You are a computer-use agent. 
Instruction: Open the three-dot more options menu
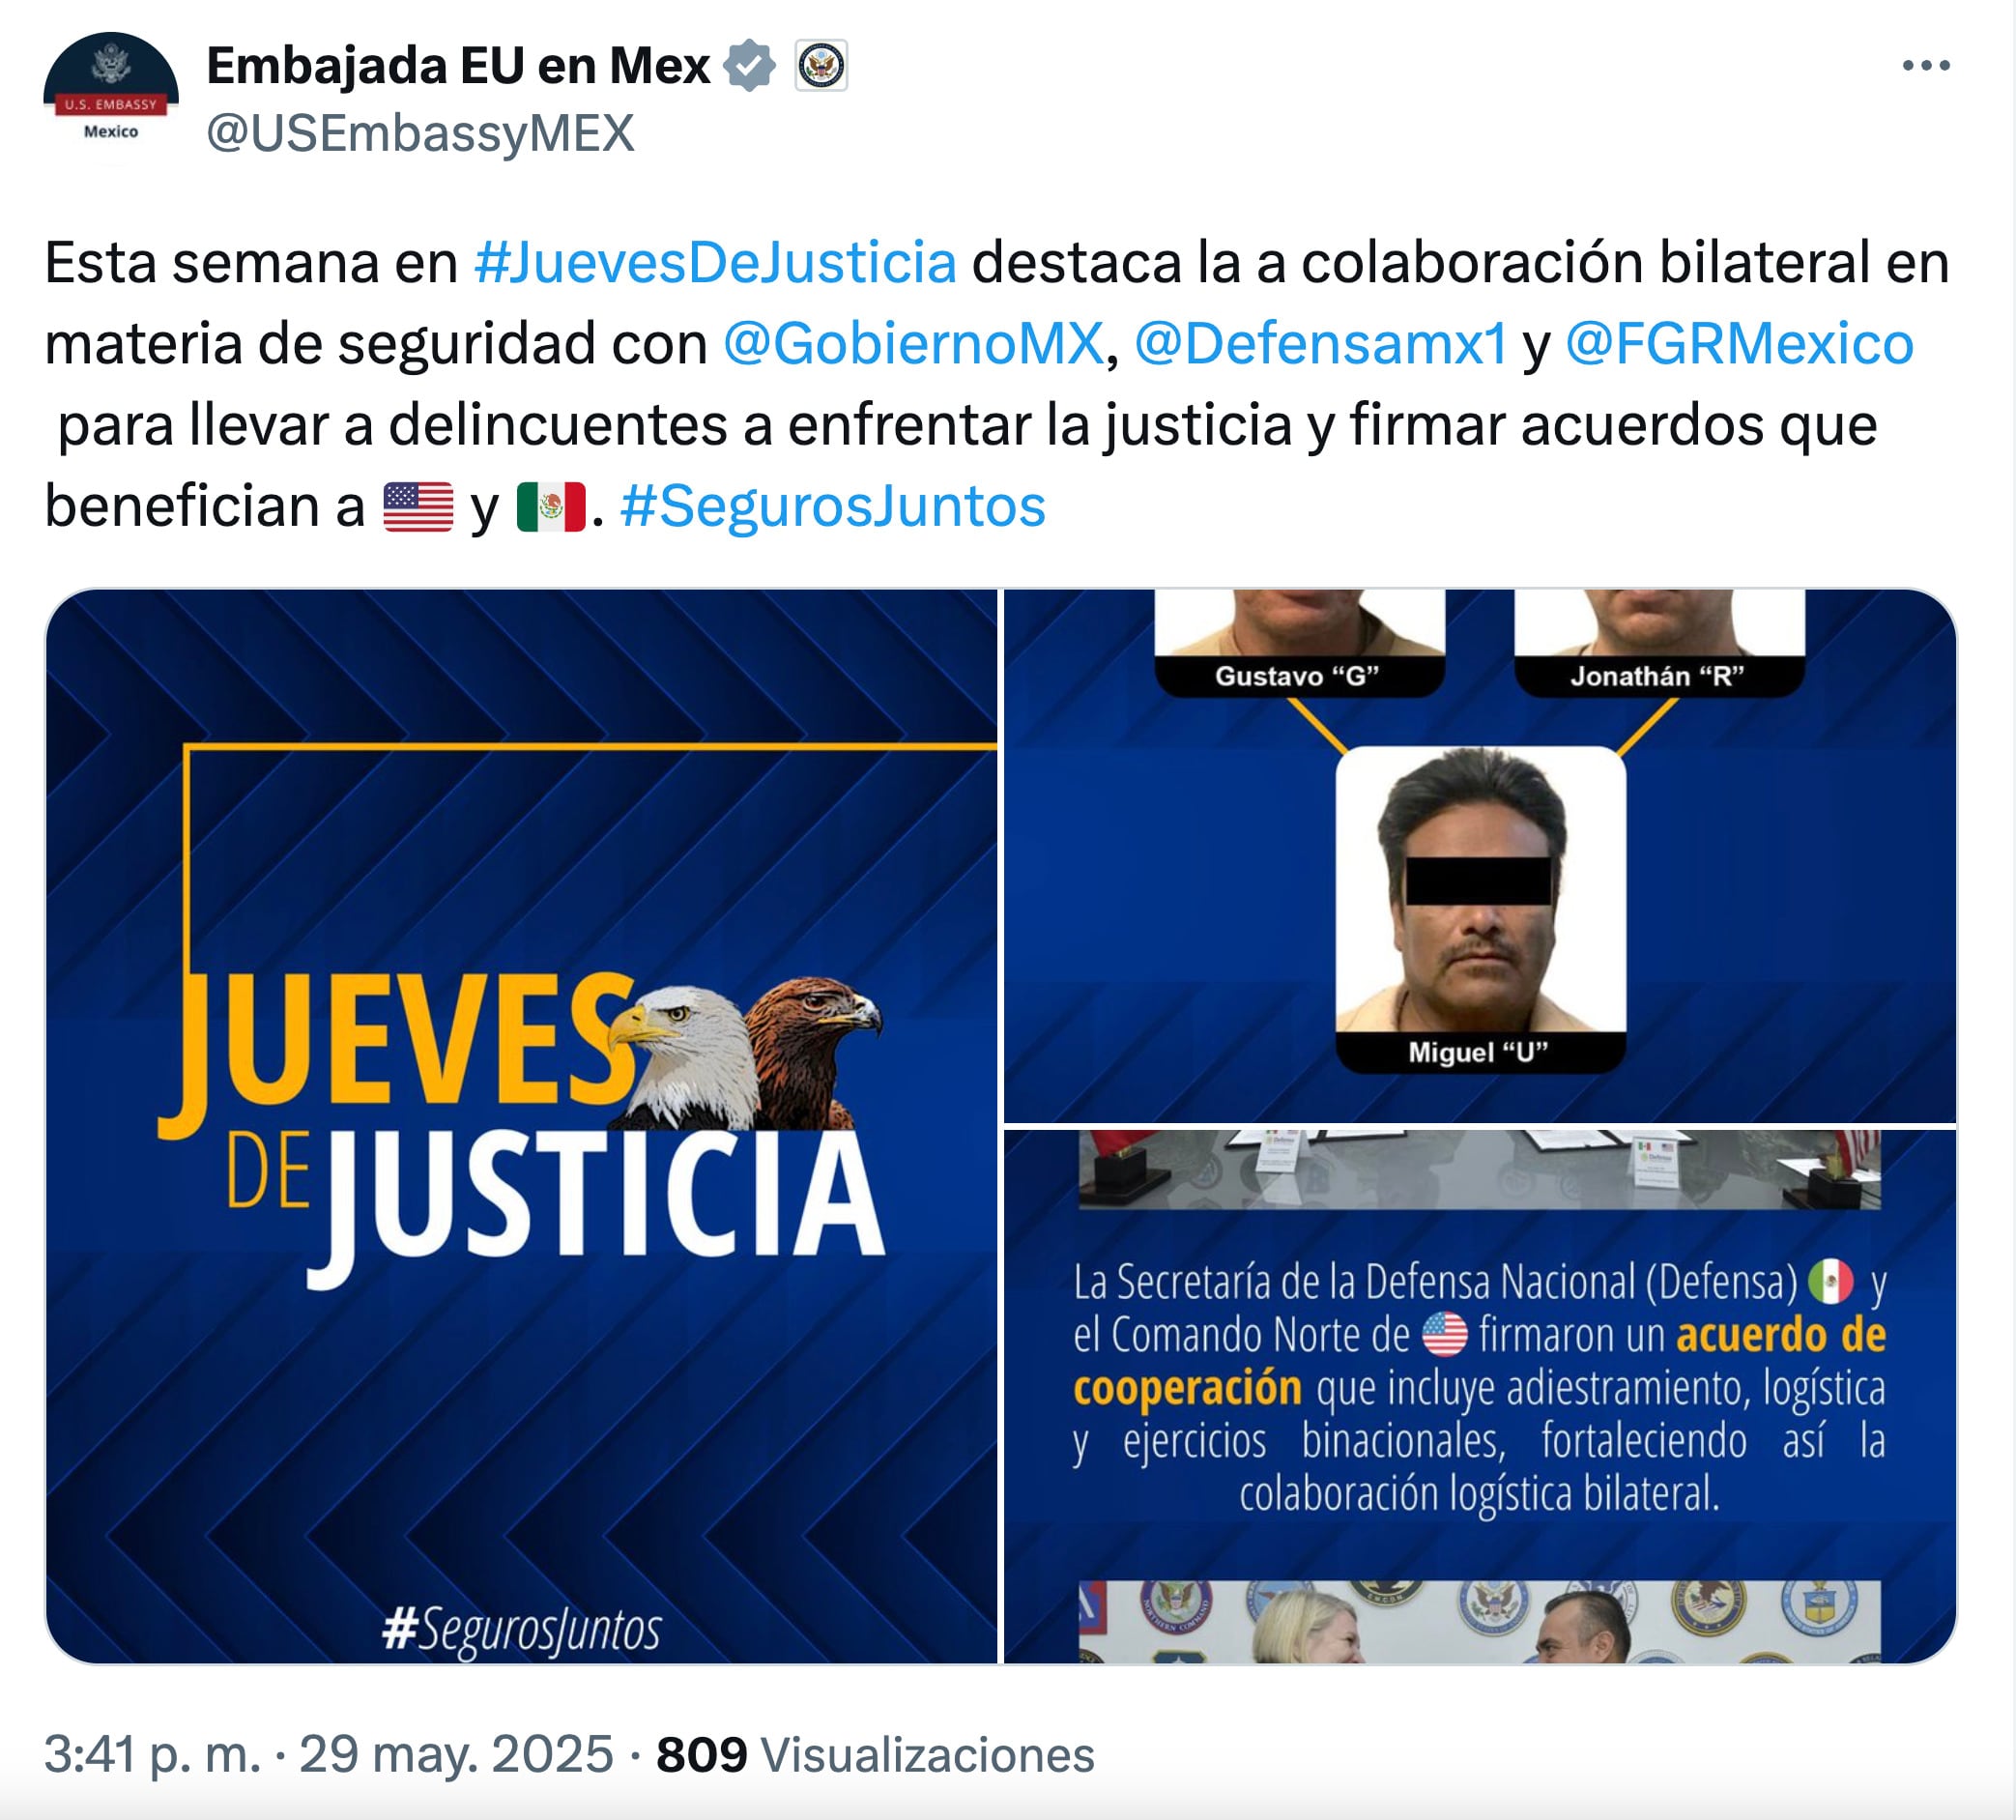(x=1925, y=66)
